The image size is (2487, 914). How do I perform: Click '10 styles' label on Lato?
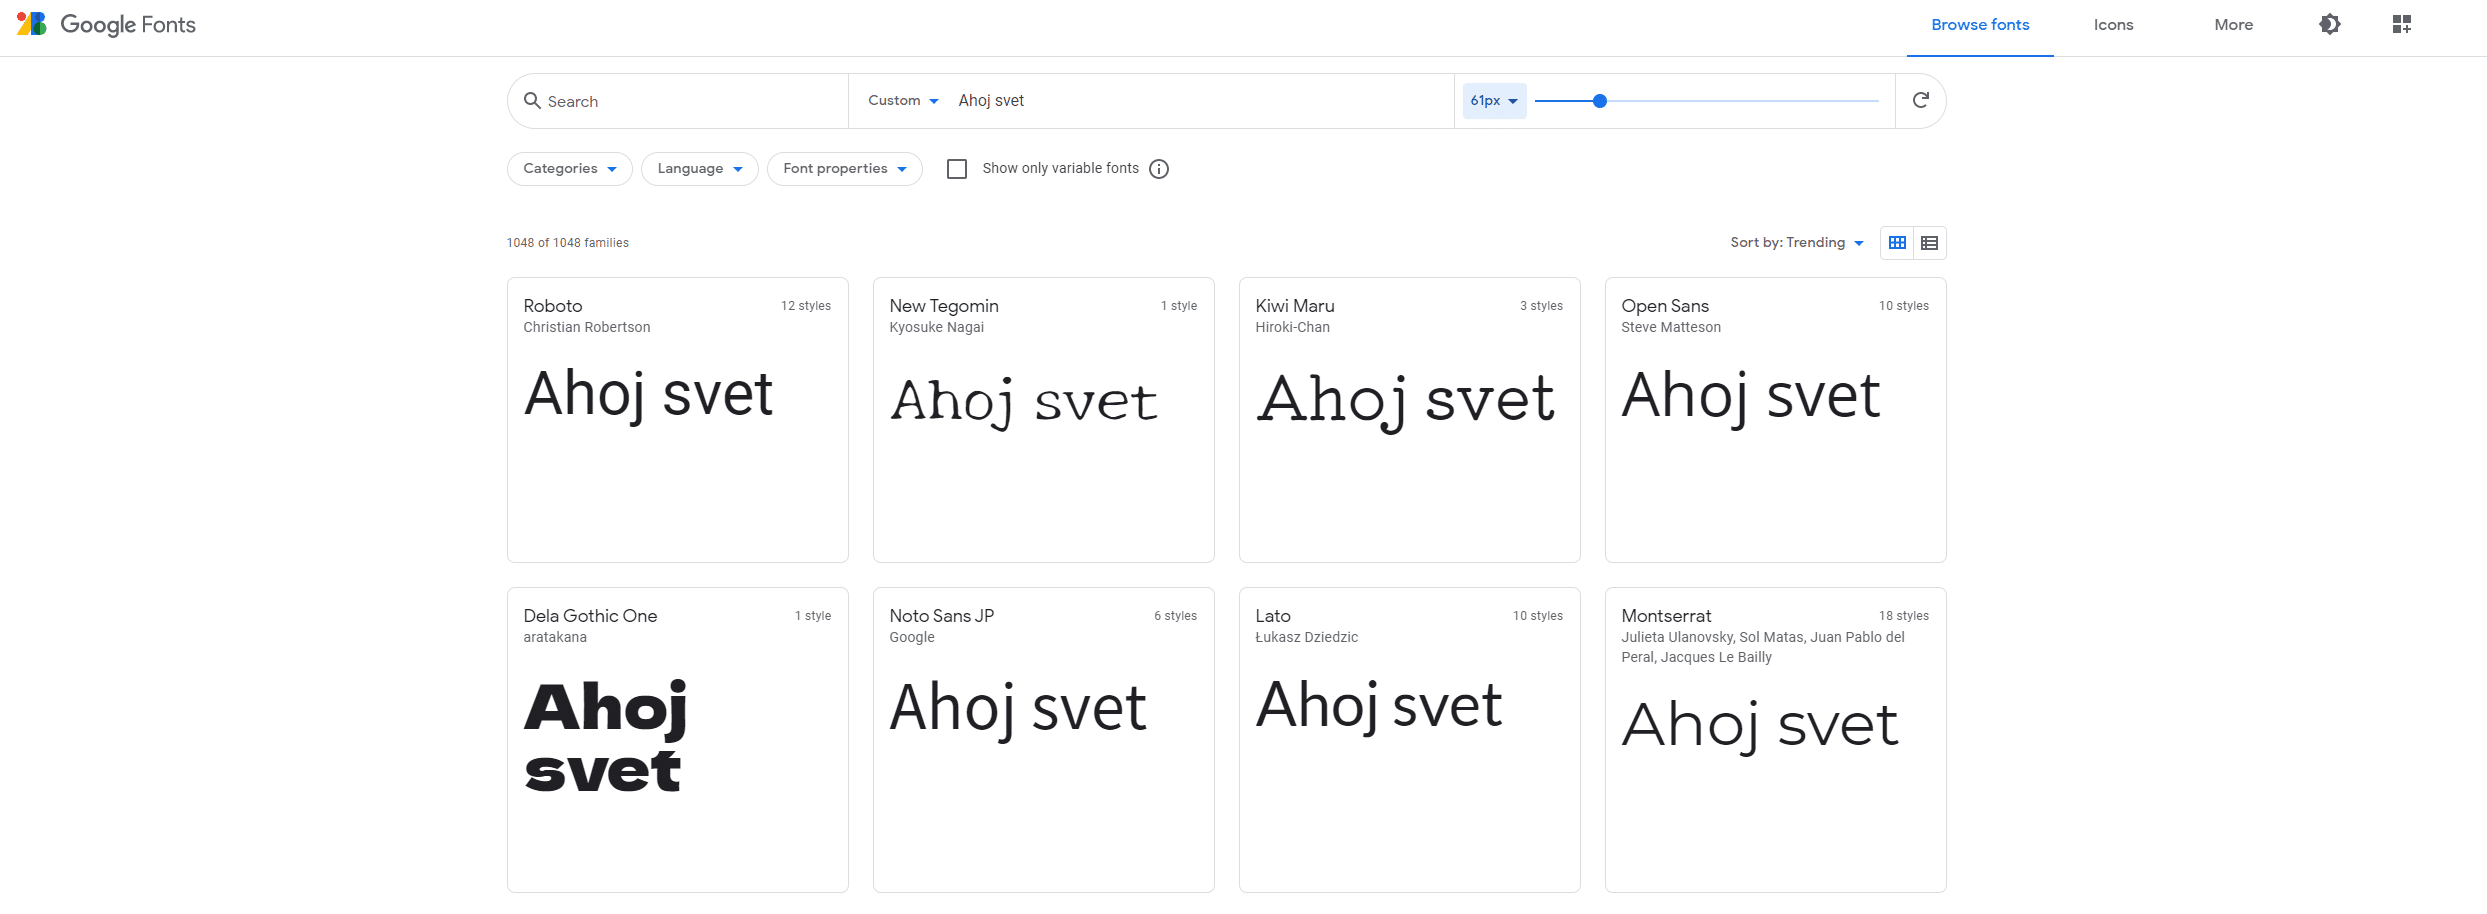1538,616
